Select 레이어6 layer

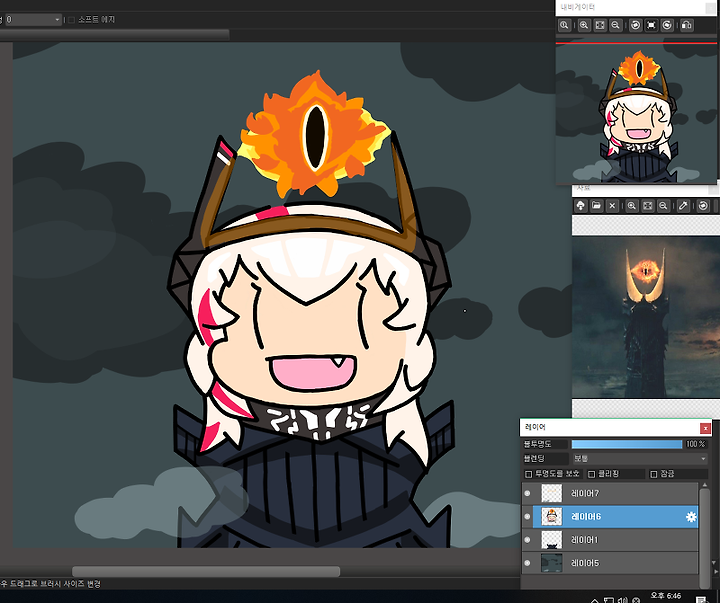pos(610,517)
